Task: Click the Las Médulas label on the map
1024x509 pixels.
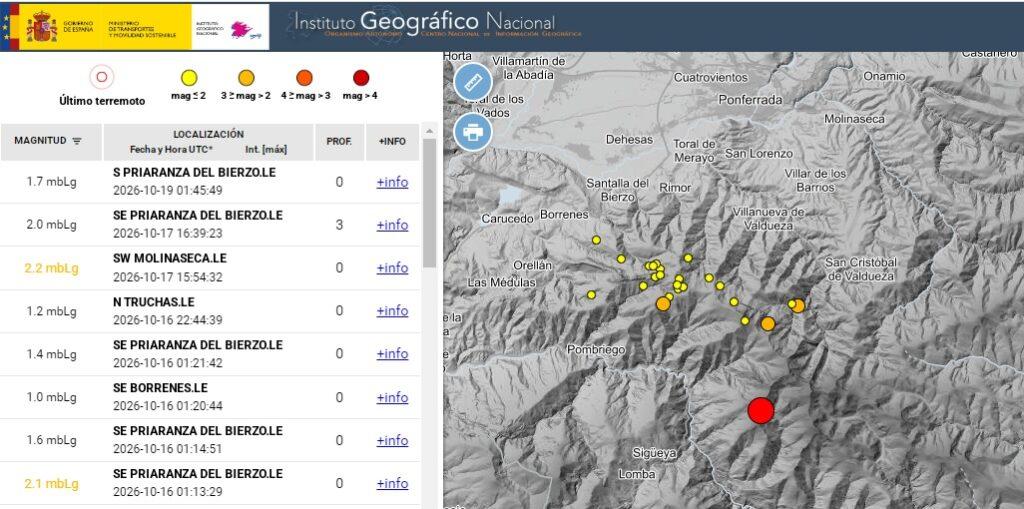Action: tap(502, 283)
